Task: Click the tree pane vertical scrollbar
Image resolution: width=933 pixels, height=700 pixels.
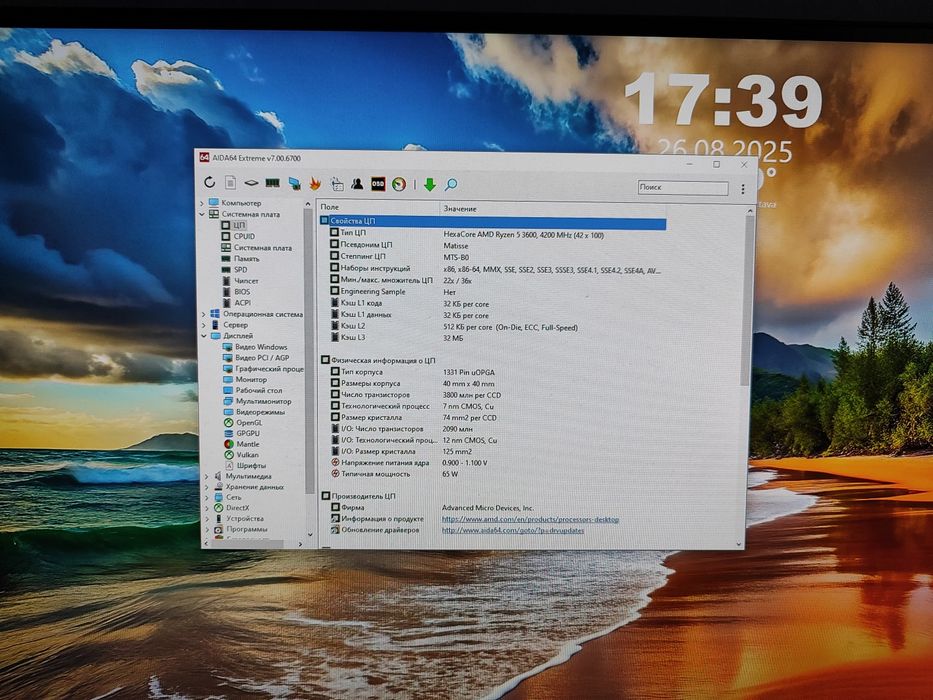Action: click(309, 350)
